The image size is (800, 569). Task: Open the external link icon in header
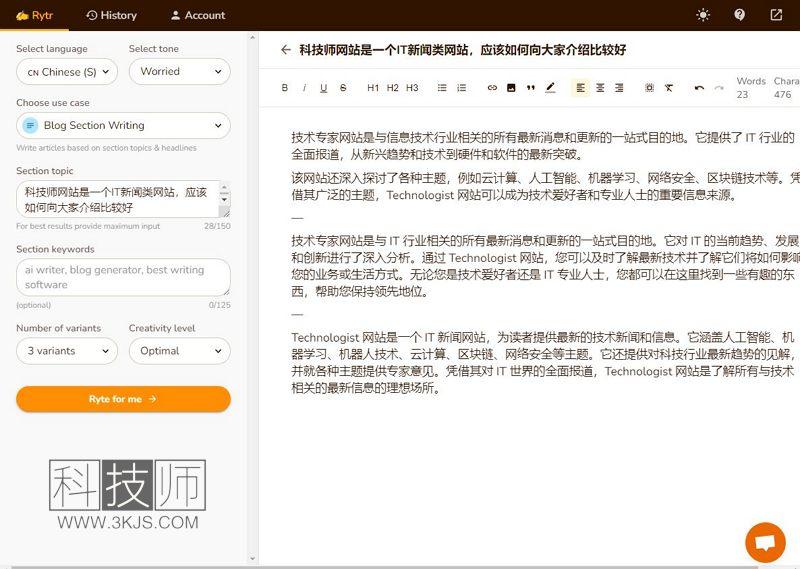coord(776,15)
